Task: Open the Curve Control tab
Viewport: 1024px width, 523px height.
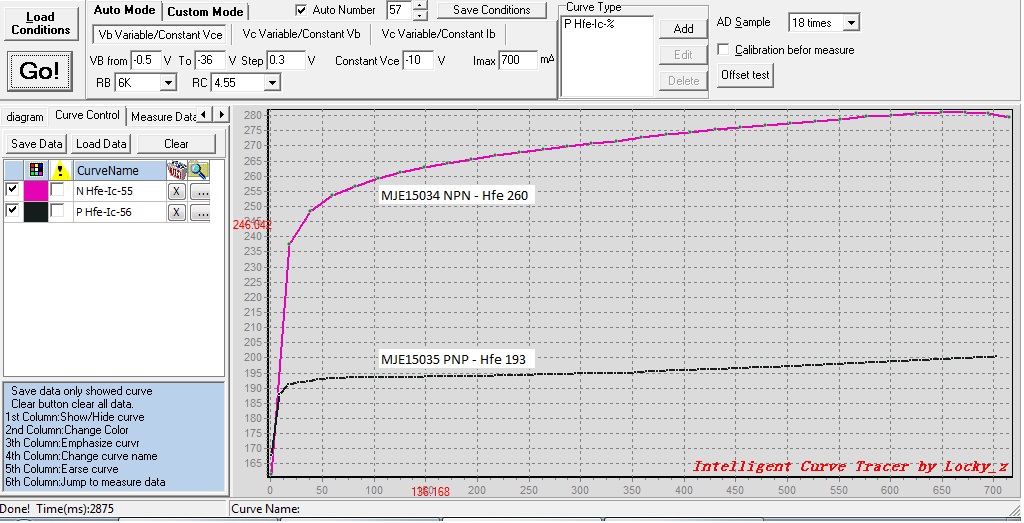Action: (x=88, y=115)
